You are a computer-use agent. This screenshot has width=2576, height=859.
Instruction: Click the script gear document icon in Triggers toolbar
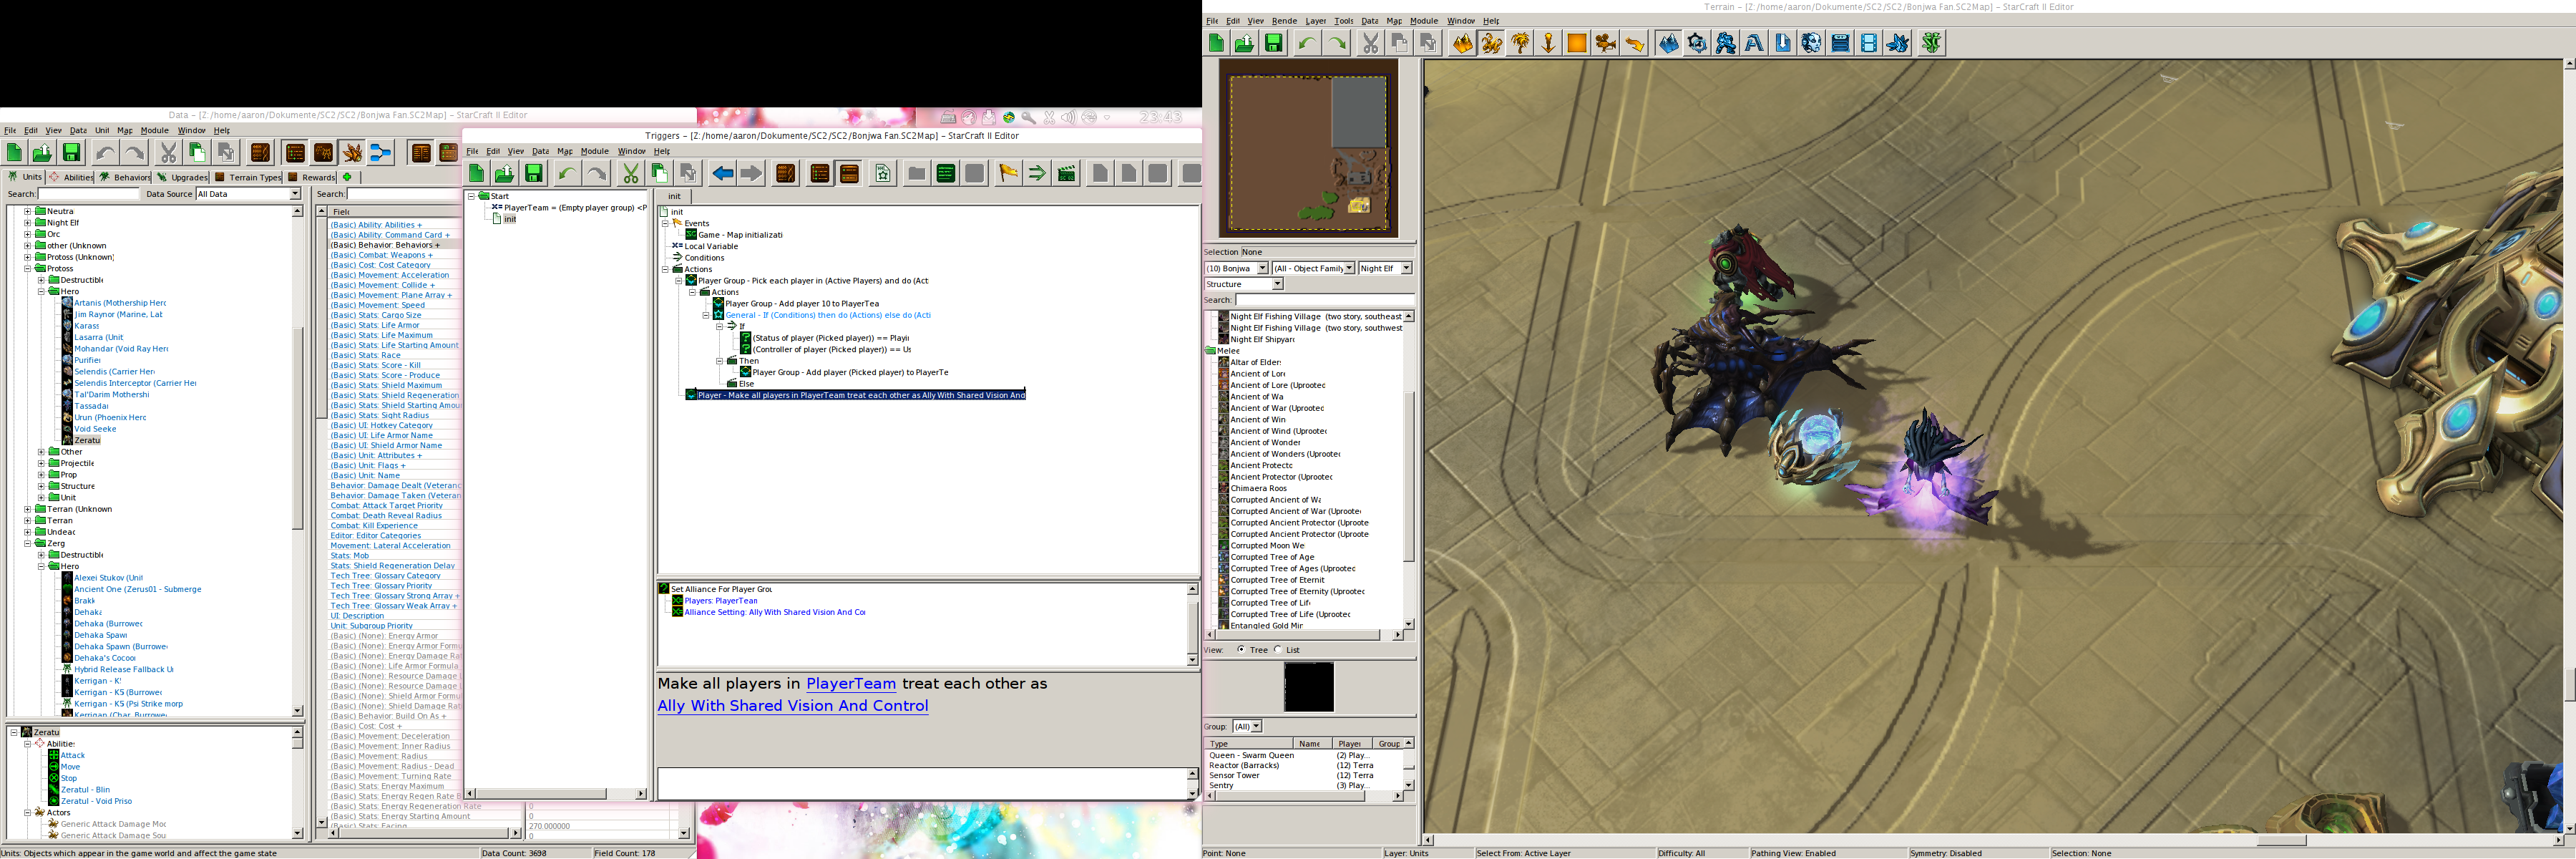(x=883, y=174)
